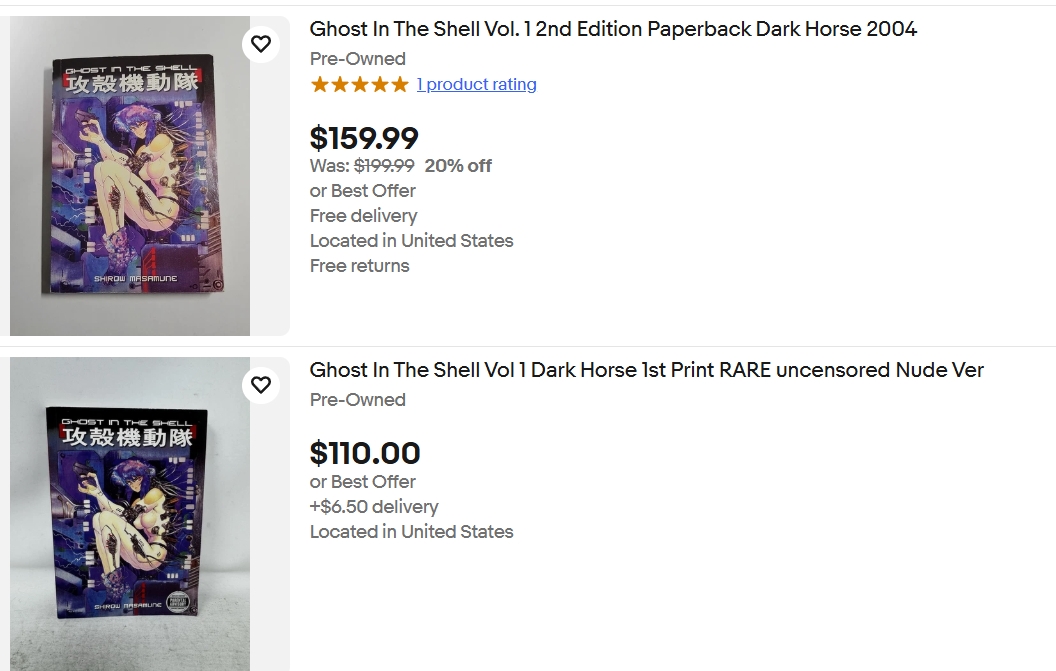Click "Pre-Owned" on the 2nd Edition listing
This screenshot has width=1056, height=671.
click(357, 59)
